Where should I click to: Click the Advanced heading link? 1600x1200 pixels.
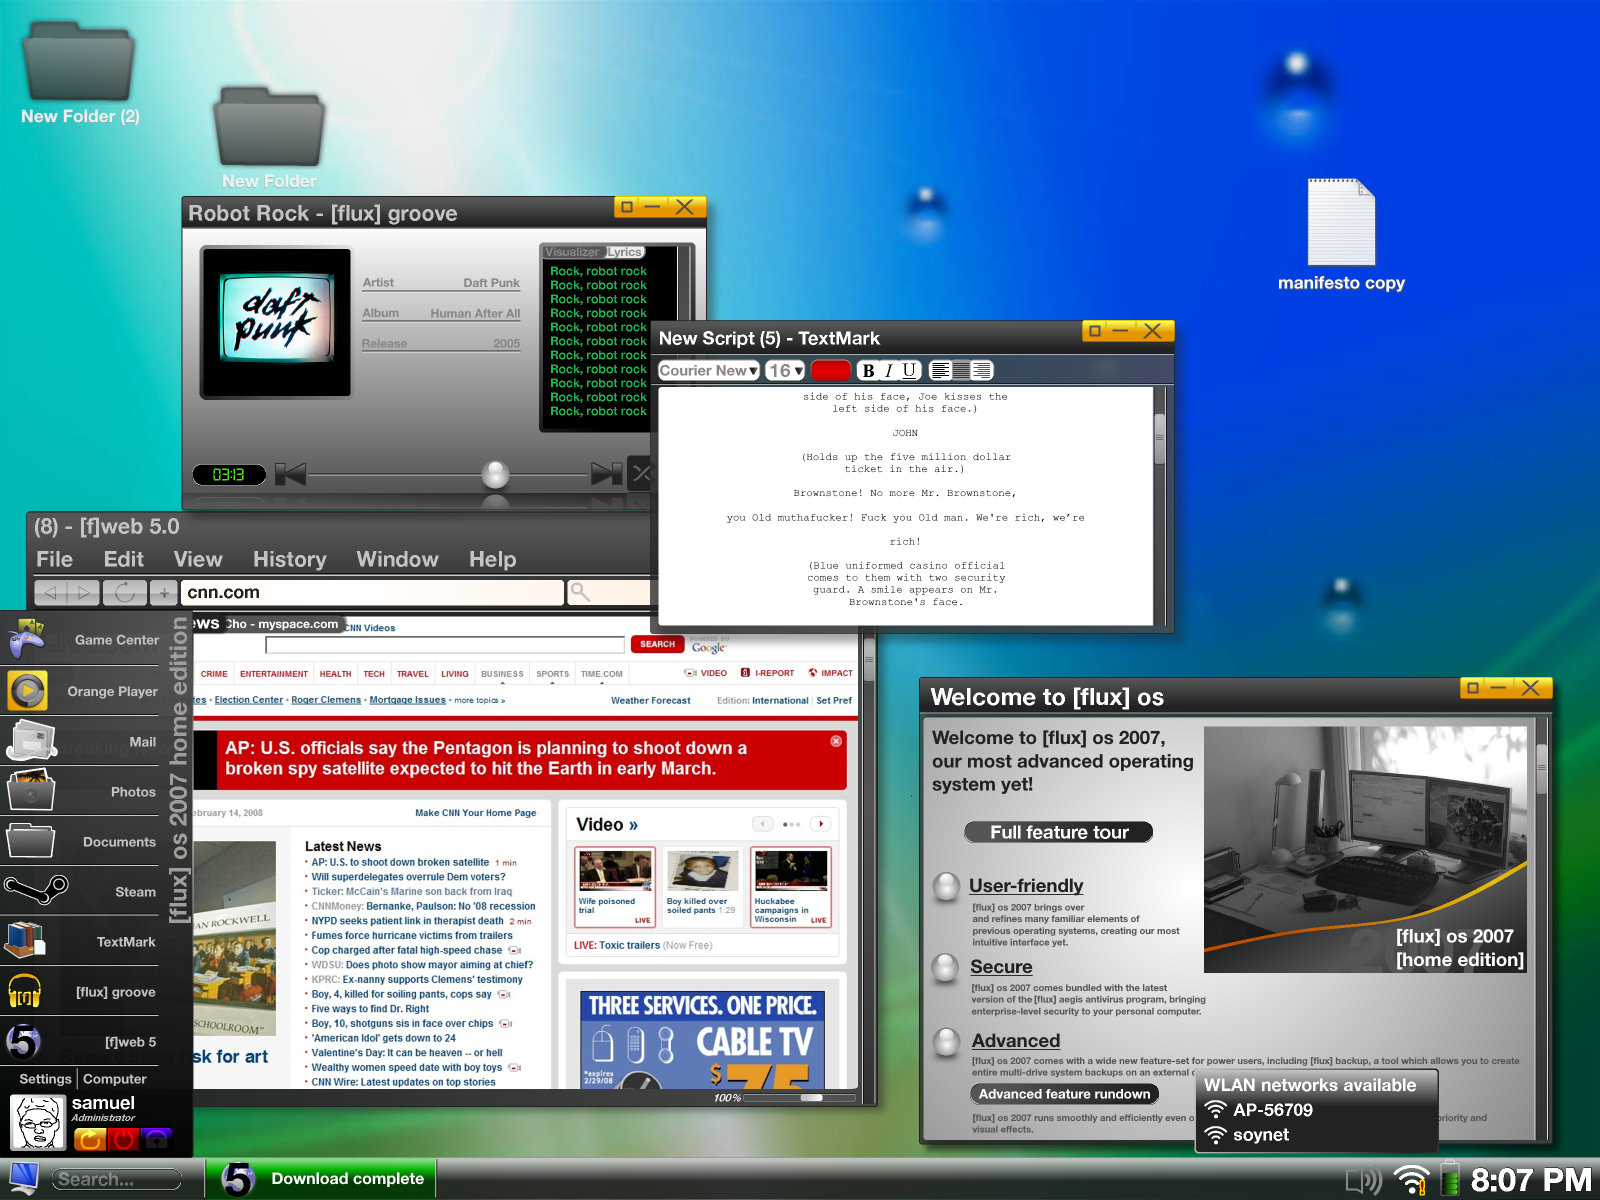pyautogui.click(x=1015, y=1041)
